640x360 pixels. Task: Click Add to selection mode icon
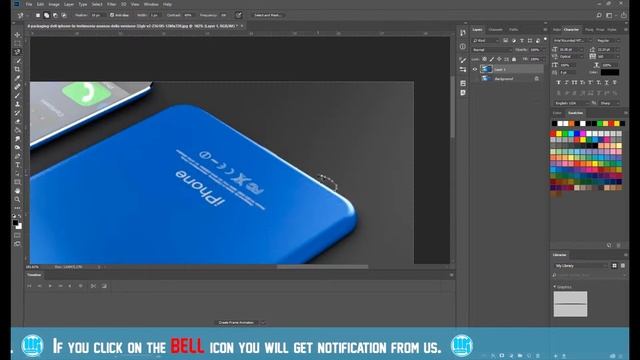(47, 15)
